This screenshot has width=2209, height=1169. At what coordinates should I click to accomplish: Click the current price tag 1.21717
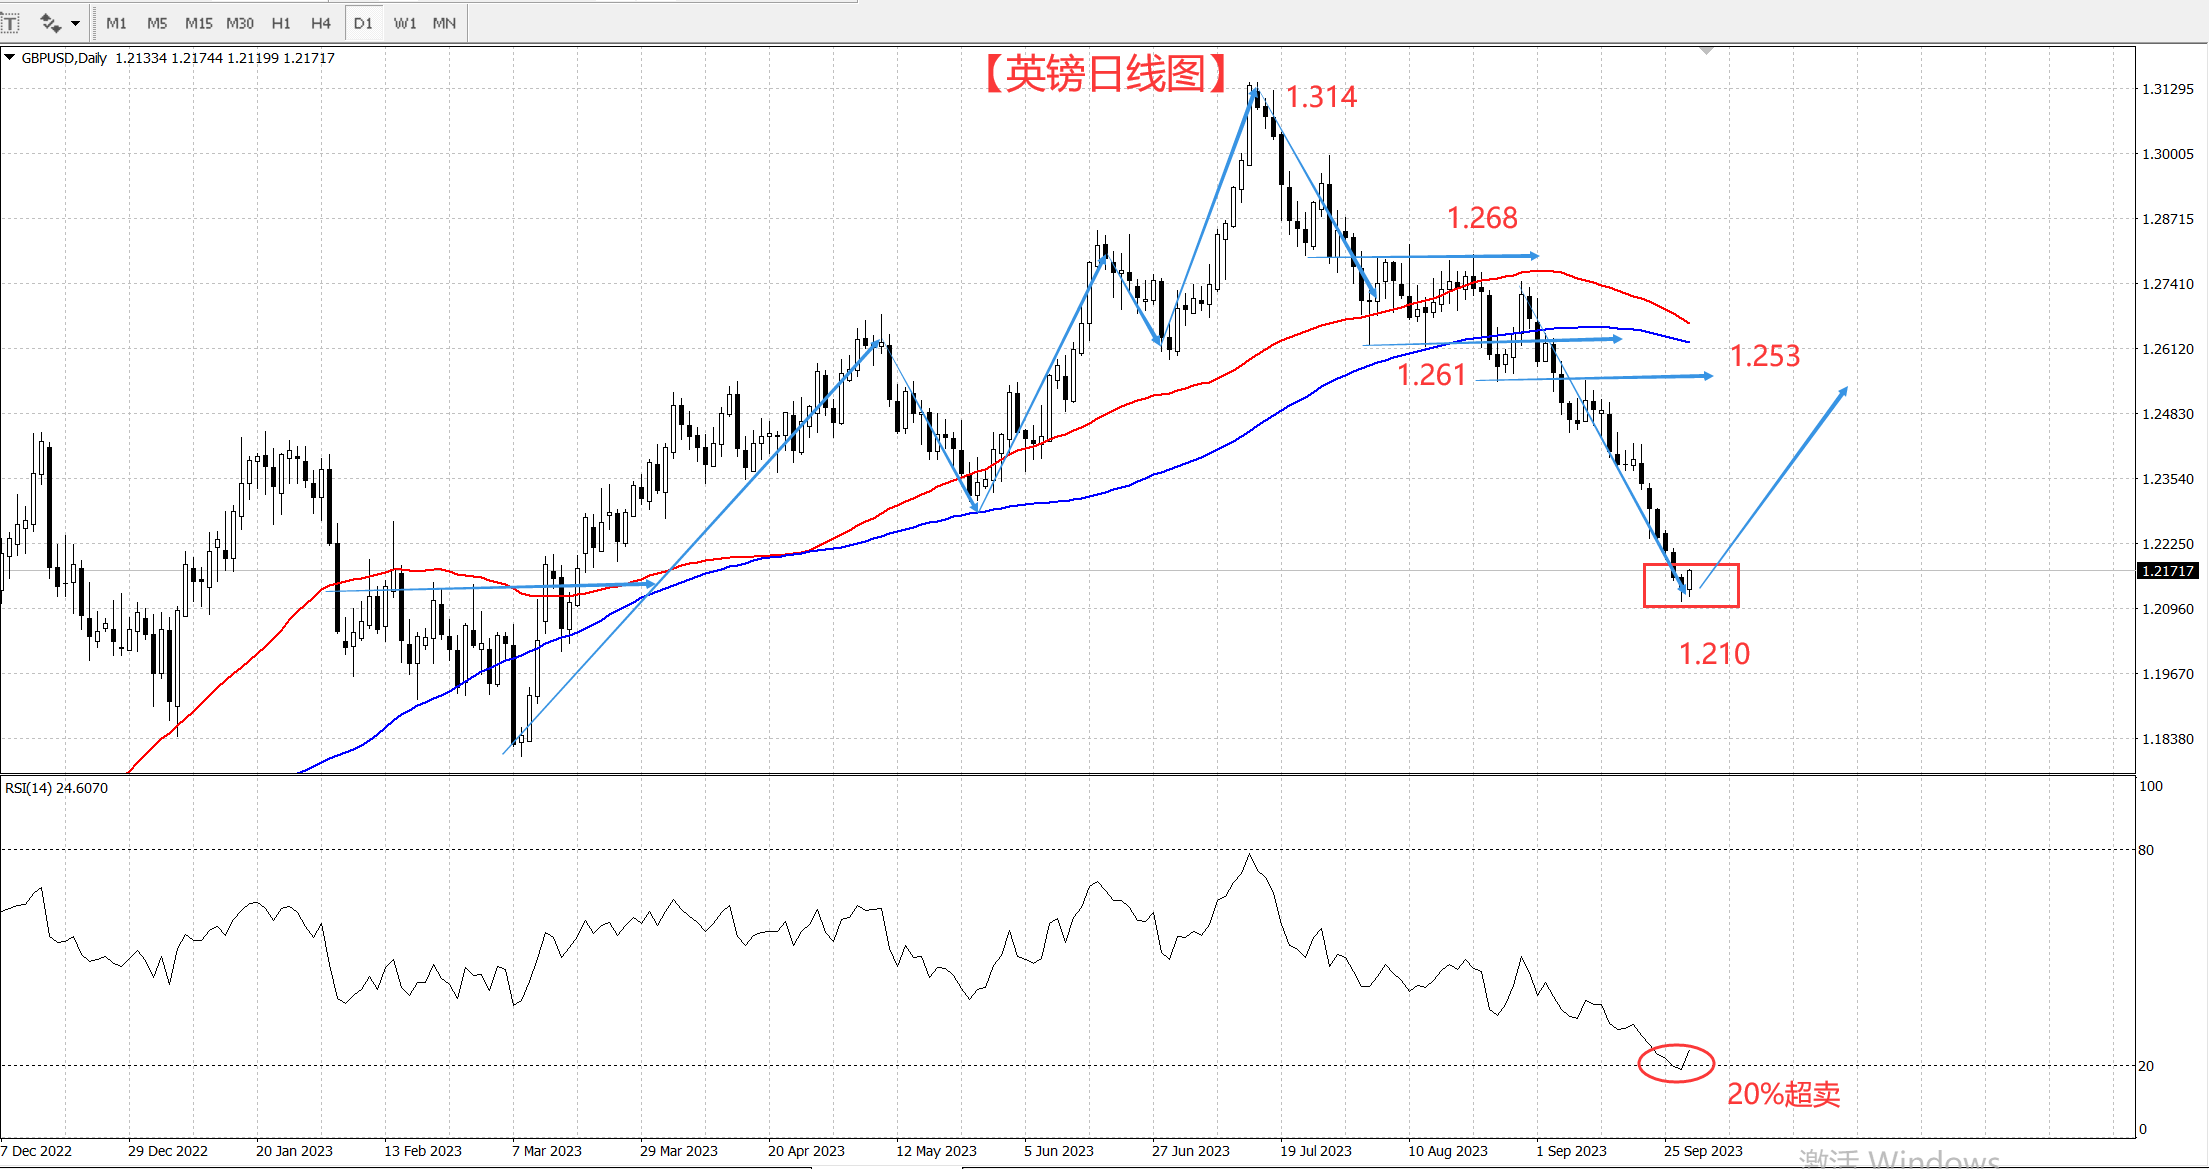2167,571
